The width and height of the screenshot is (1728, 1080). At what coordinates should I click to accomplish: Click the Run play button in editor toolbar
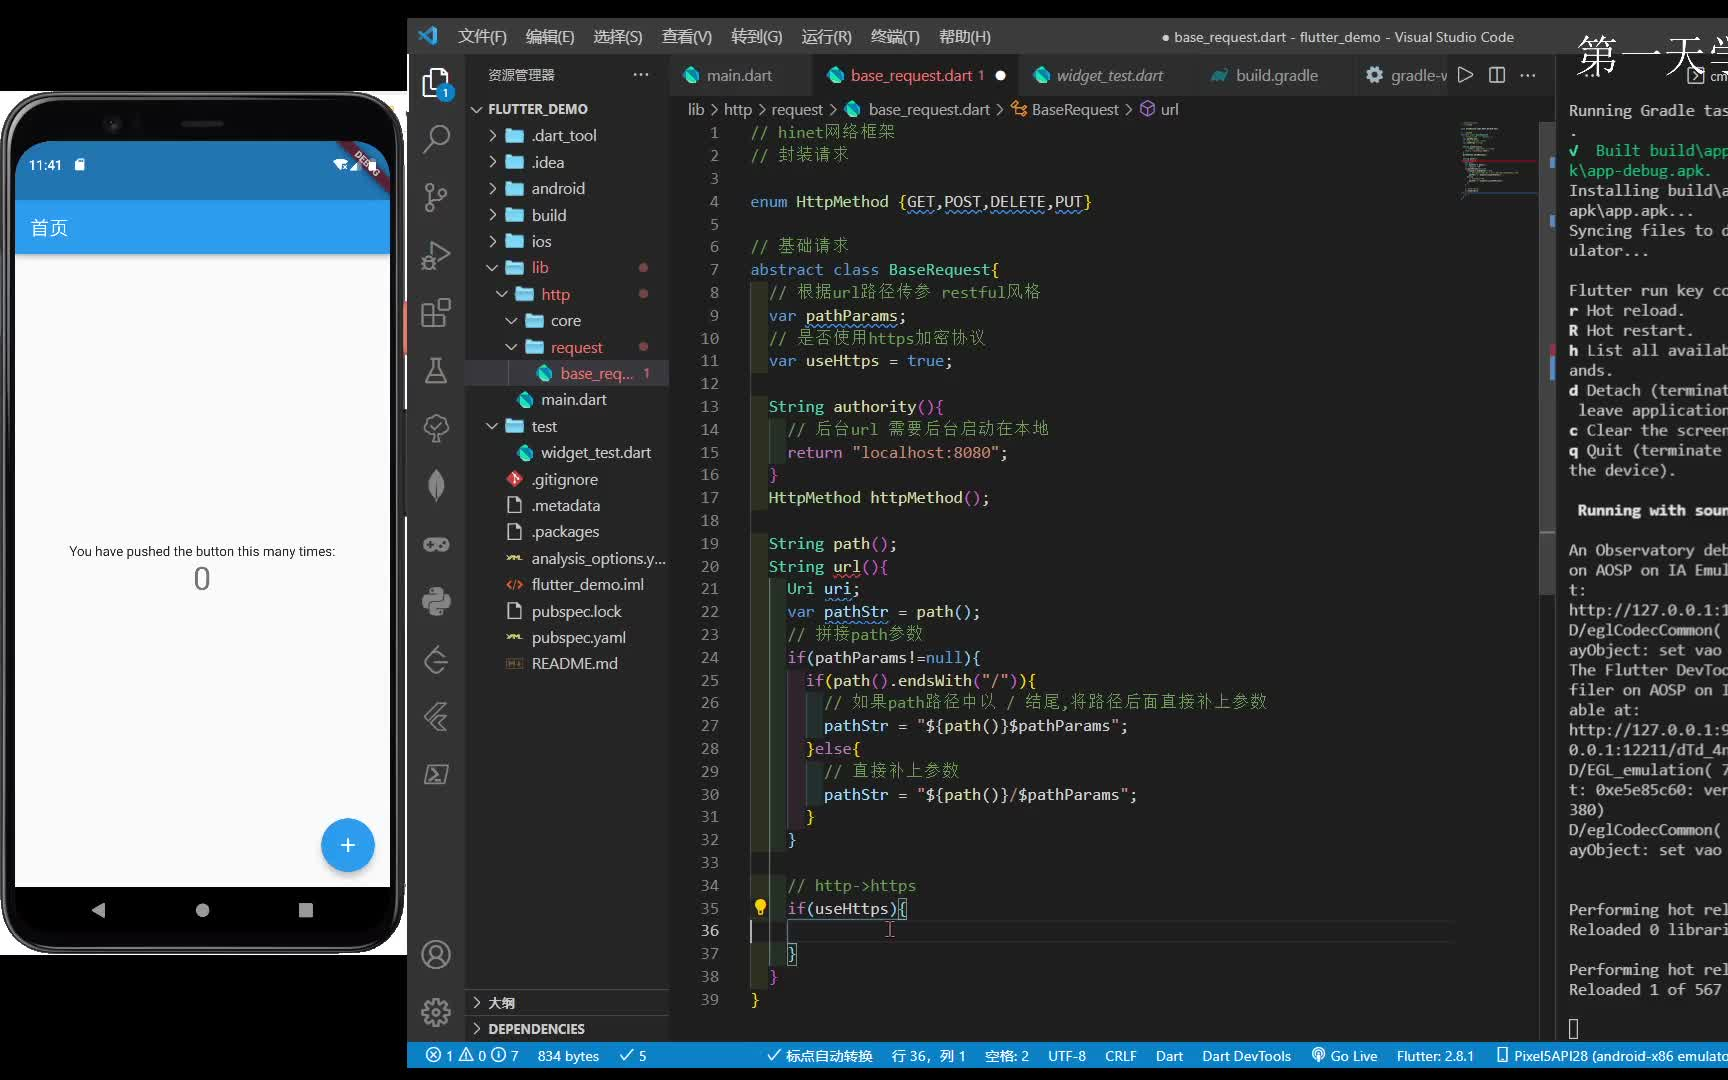click(x=1465, y=75)
